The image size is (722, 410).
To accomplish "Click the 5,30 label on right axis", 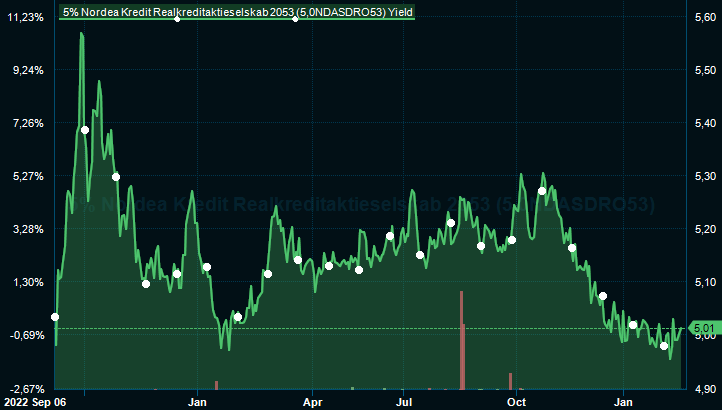I will [x=704, y=177].
